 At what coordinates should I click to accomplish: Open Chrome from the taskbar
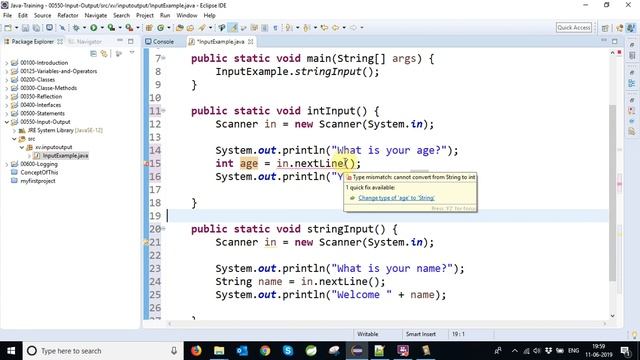click(265, 351)
